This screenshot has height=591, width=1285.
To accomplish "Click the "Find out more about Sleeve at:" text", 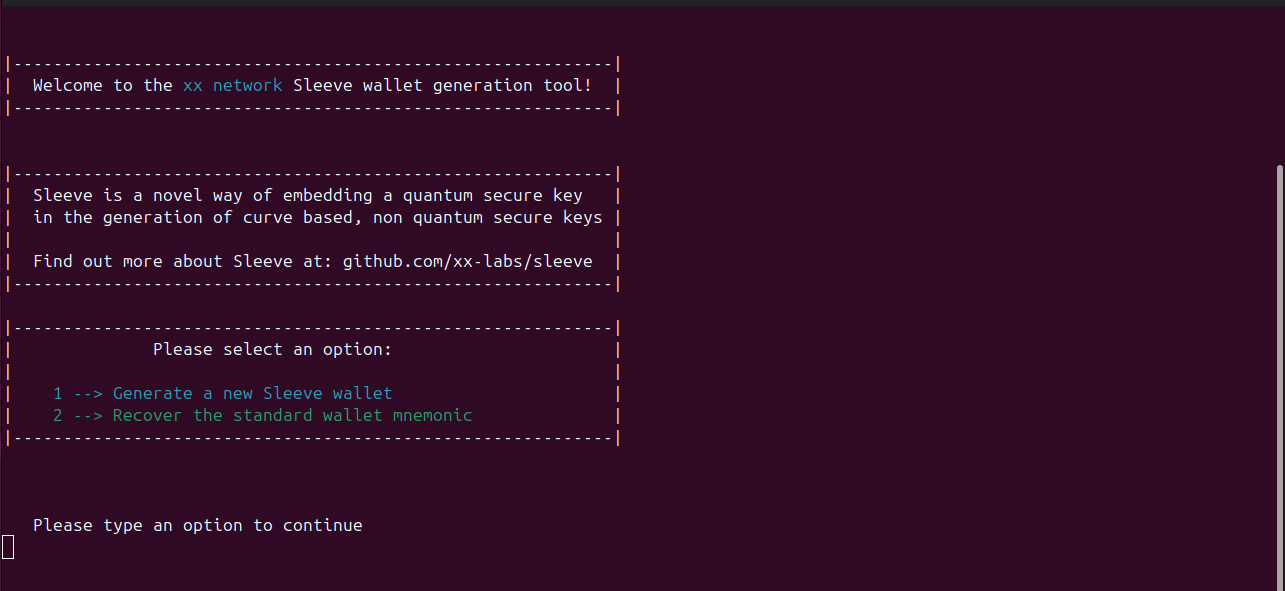I will pyautogui.click(x=183, y=262).
